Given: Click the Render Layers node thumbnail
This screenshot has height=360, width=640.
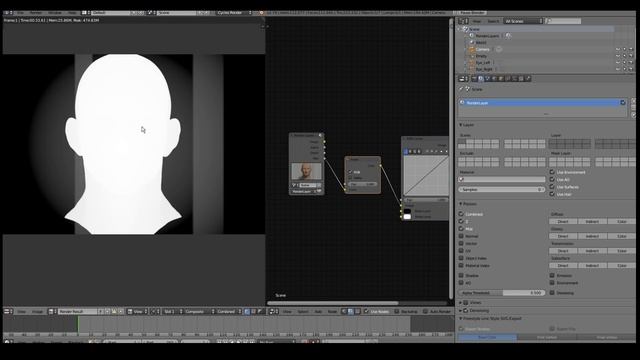Looking at the screenshot, I should click(x=306, y=171).
